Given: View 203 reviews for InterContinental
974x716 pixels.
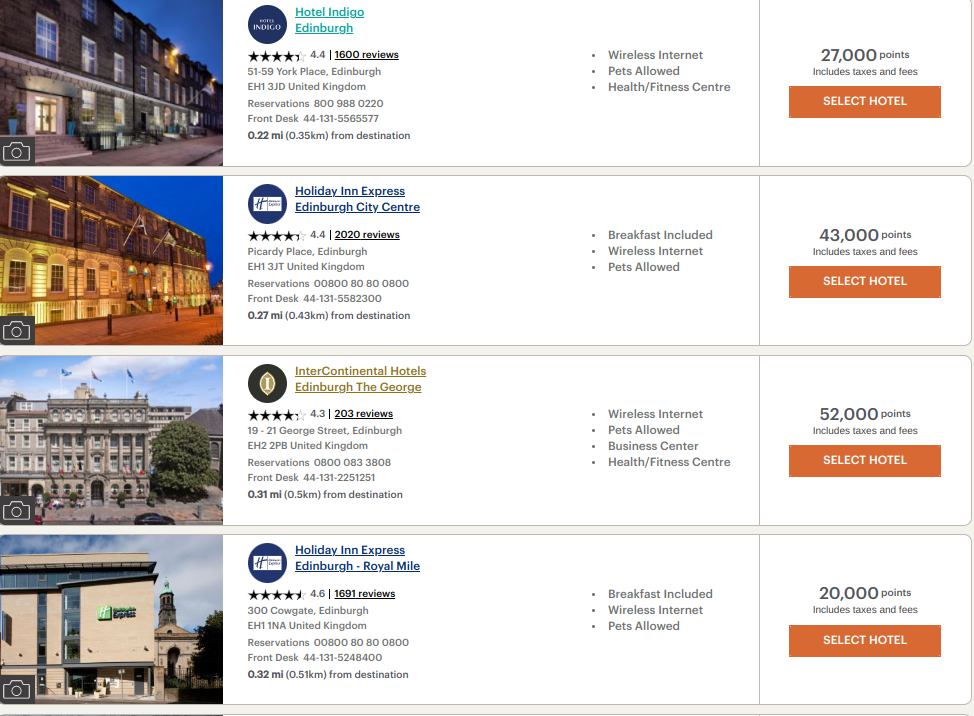Looking at the screenshot, I should 363,414.
